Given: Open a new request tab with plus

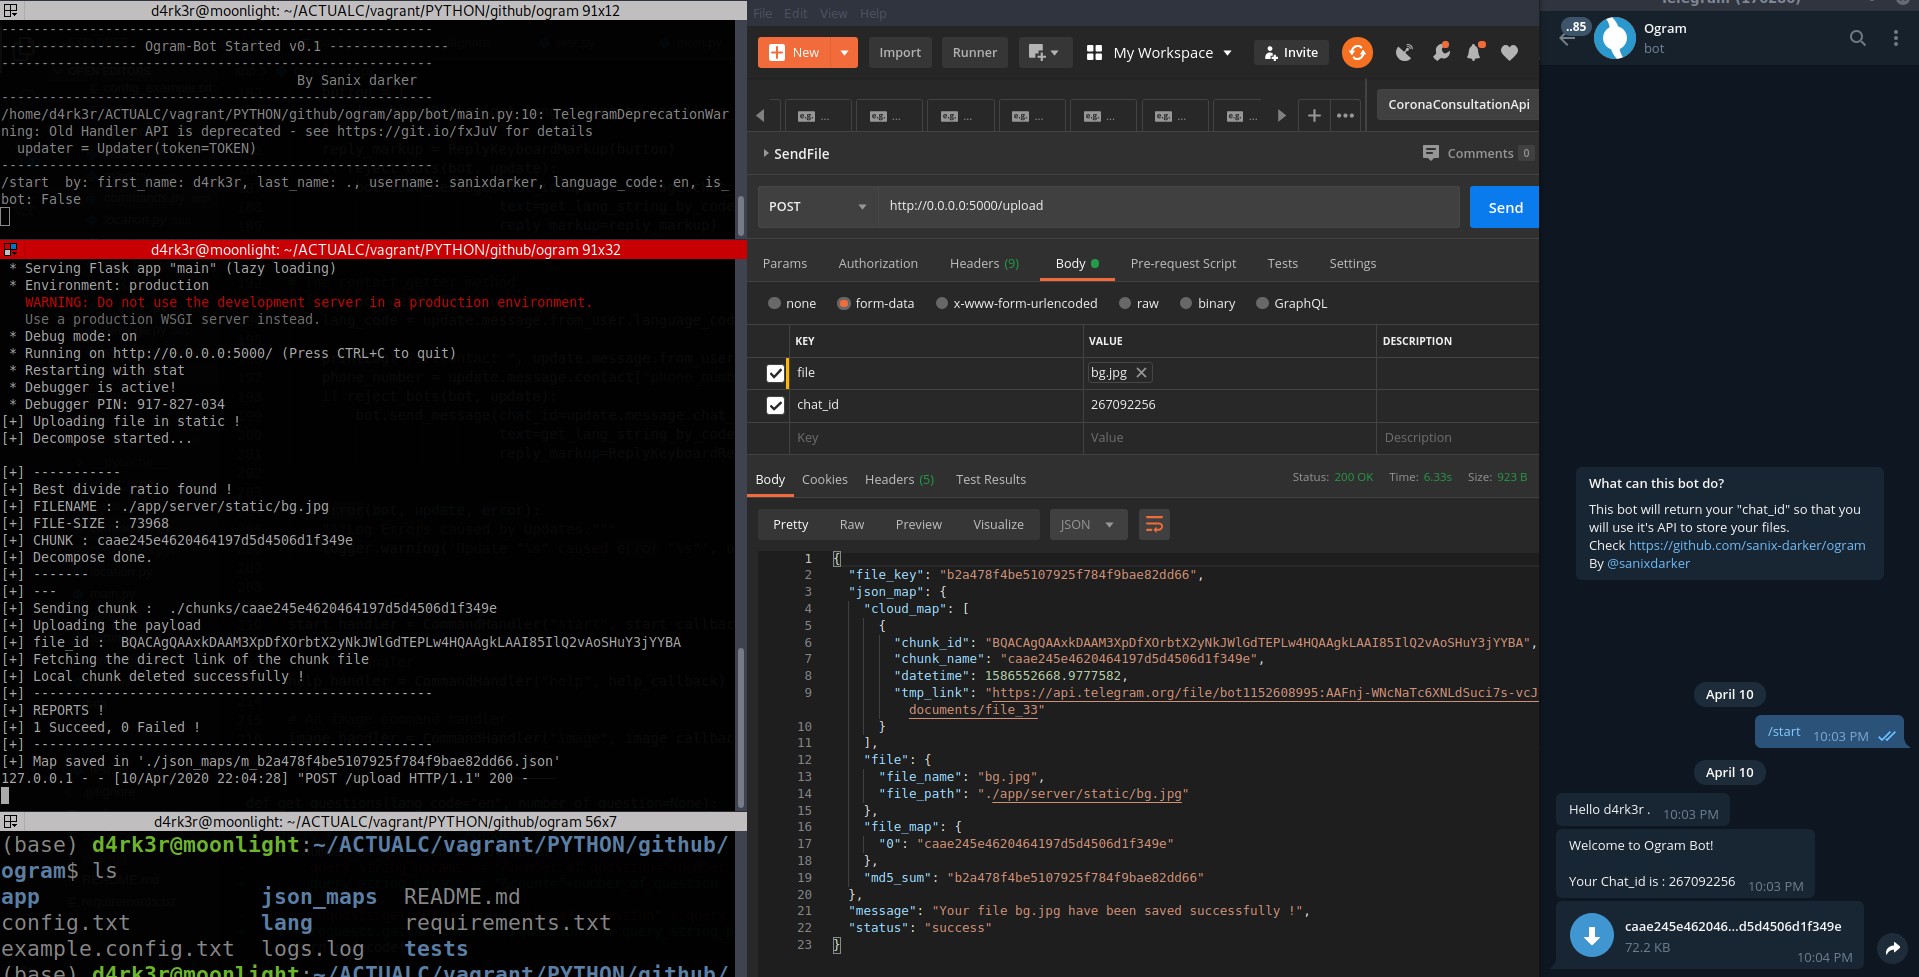Looking at the screenshot, I should pos(1314,116).
